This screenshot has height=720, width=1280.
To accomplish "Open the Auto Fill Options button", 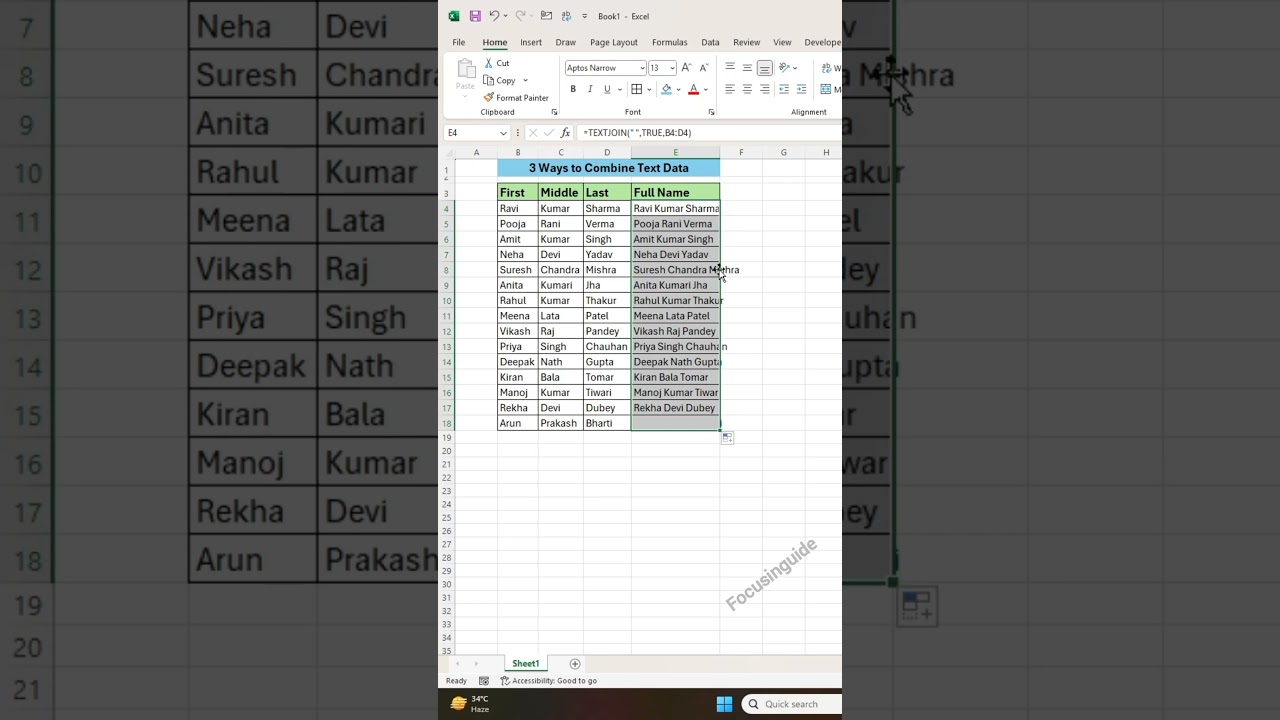I will (x=727, y=437).
